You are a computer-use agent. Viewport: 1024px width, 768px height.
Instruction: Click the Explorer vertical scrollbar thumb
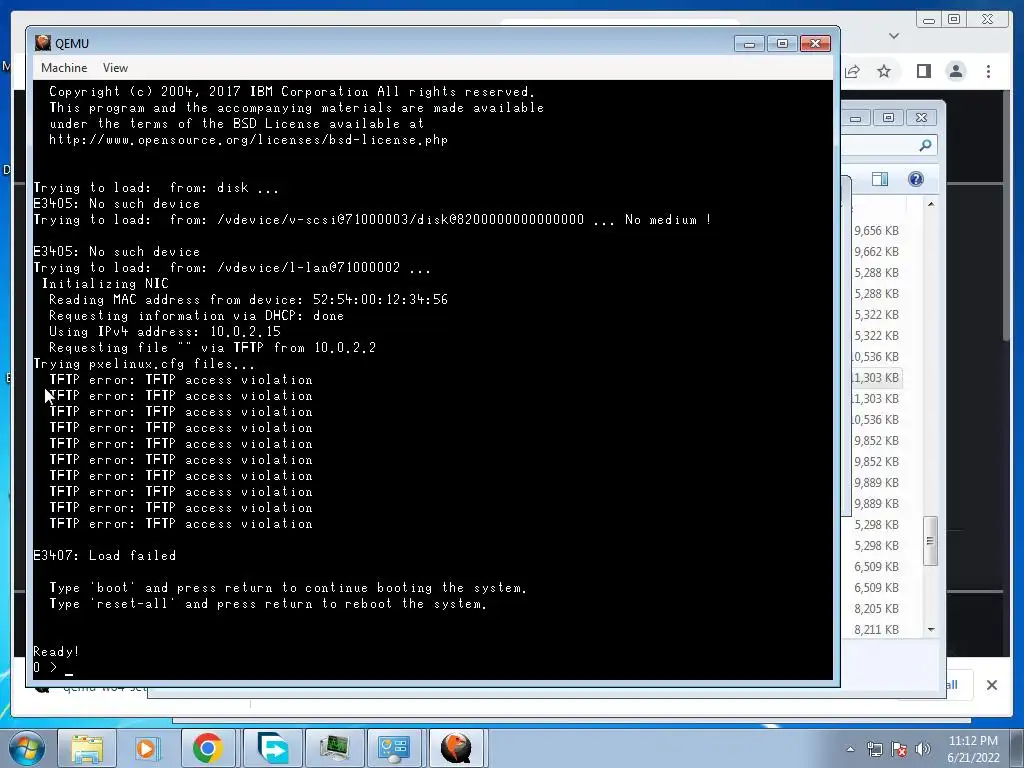click(931, 541)
